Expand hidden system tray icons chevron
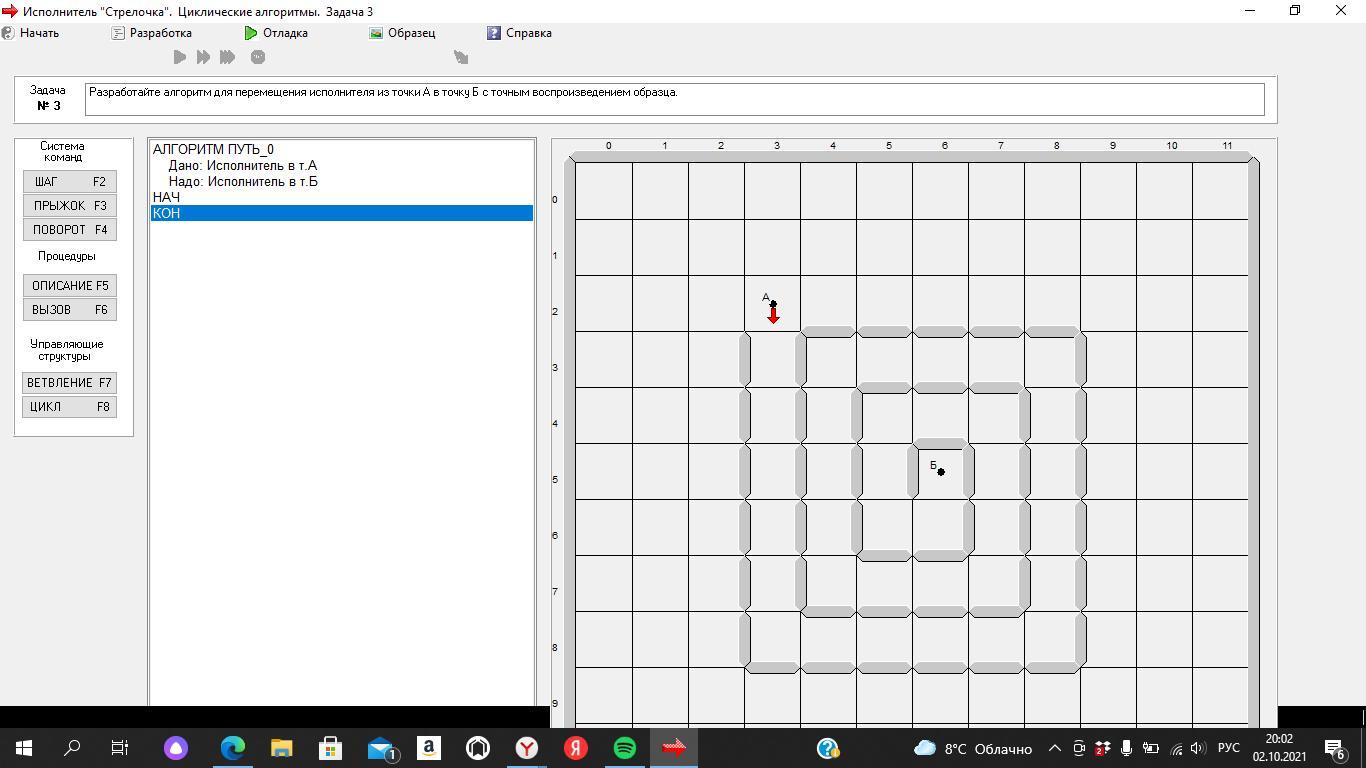Screen dimensions: 1366x768 (1055, 748)
